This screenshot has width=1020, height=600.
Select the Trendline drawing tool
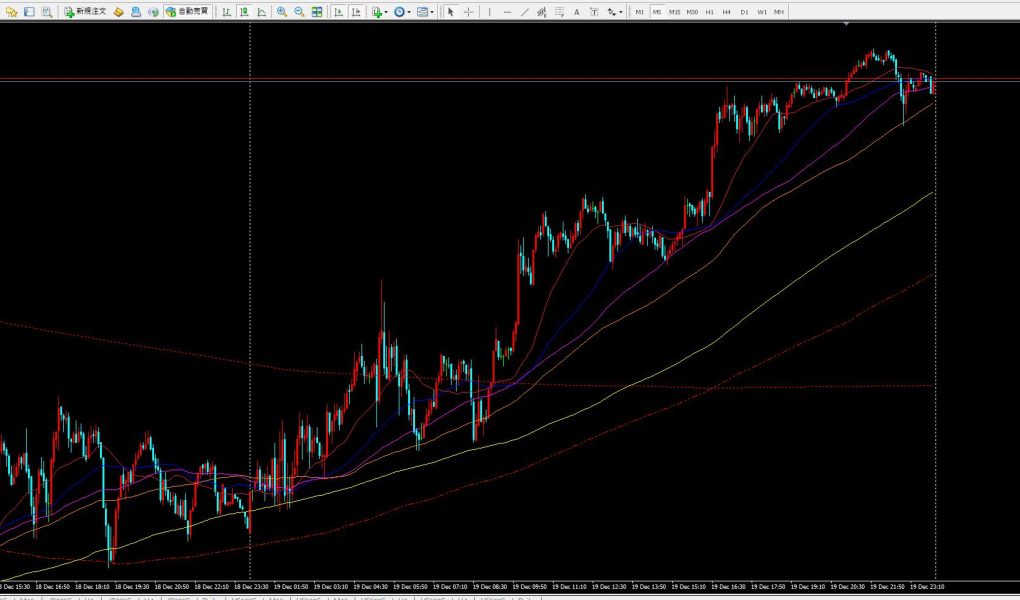(524, 12)
